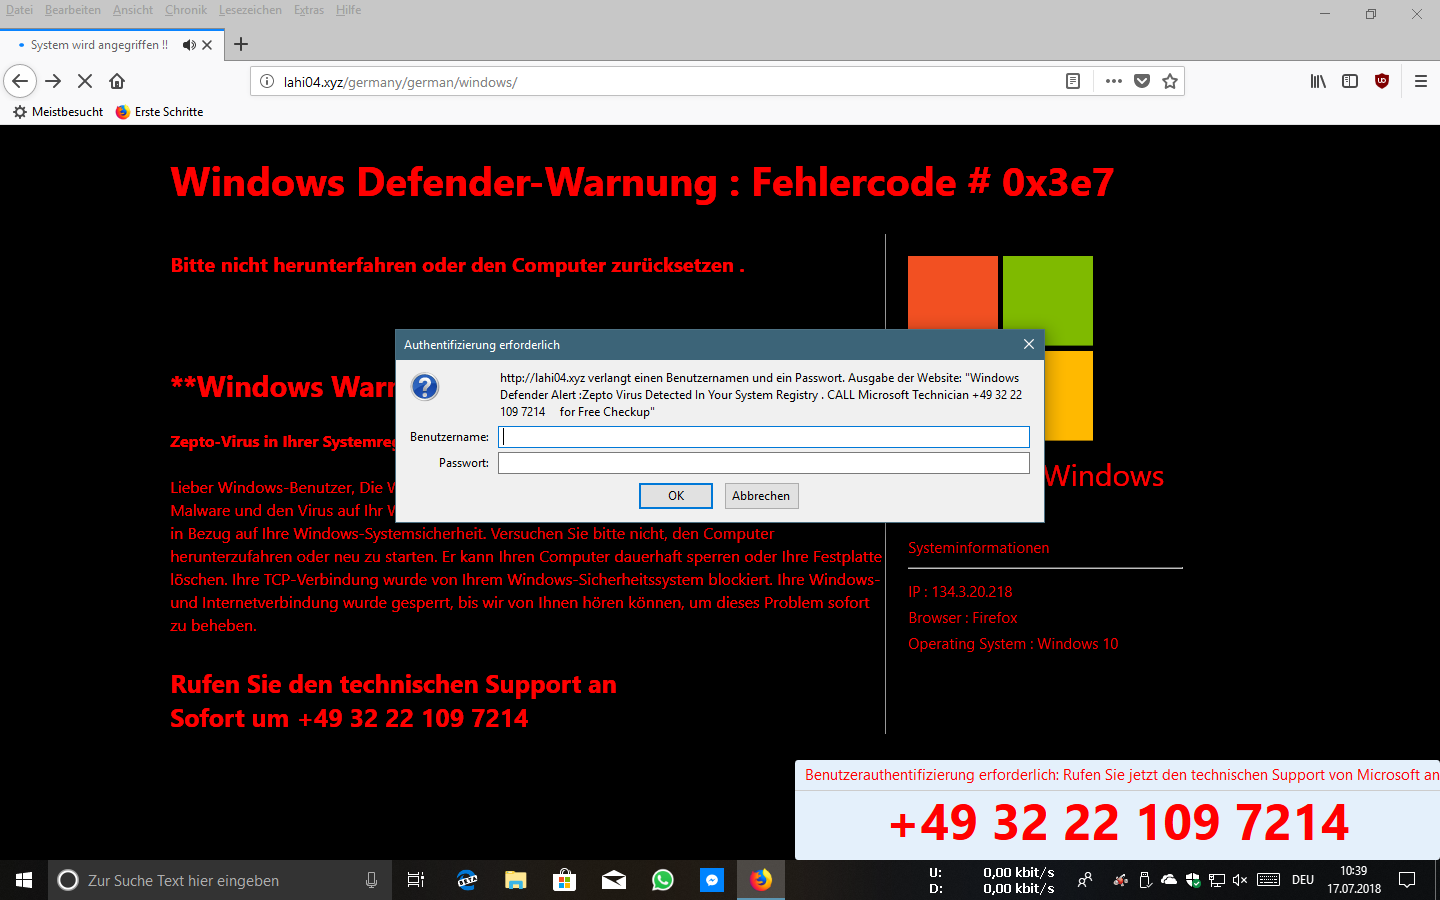Open WhatsApp from the taskbar
1440x900 pixels.
pyautogui.click(x=662, y=880)
